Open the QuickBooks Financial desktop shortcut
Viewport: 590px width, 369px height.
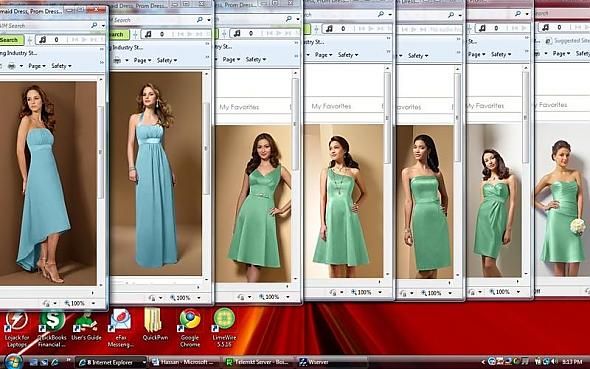coord(52,327)
